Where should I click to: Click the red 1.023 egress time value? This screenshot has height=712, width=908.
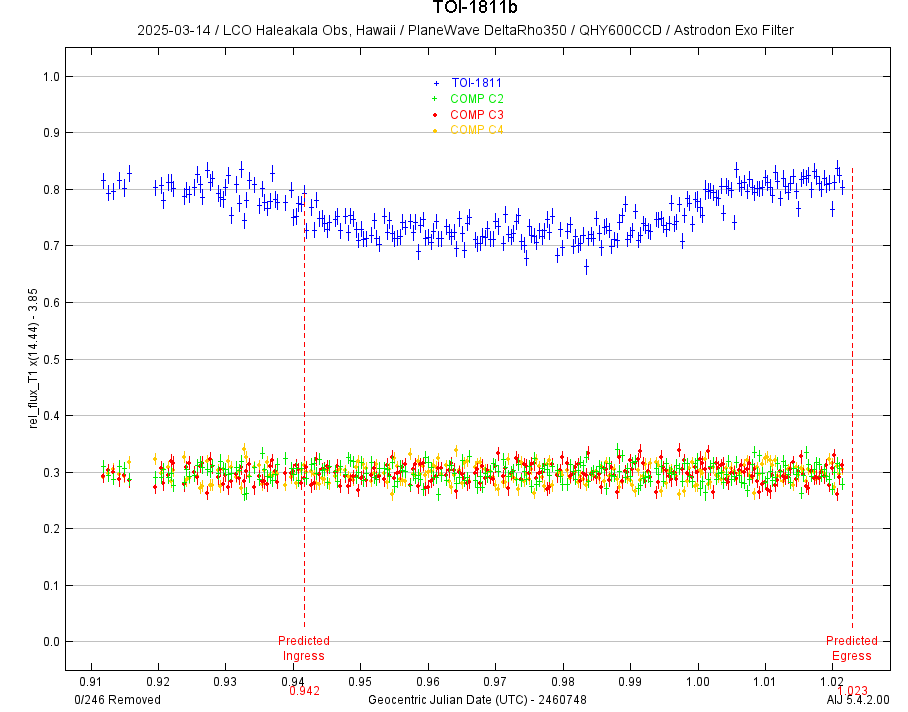[x=852, y=689]
